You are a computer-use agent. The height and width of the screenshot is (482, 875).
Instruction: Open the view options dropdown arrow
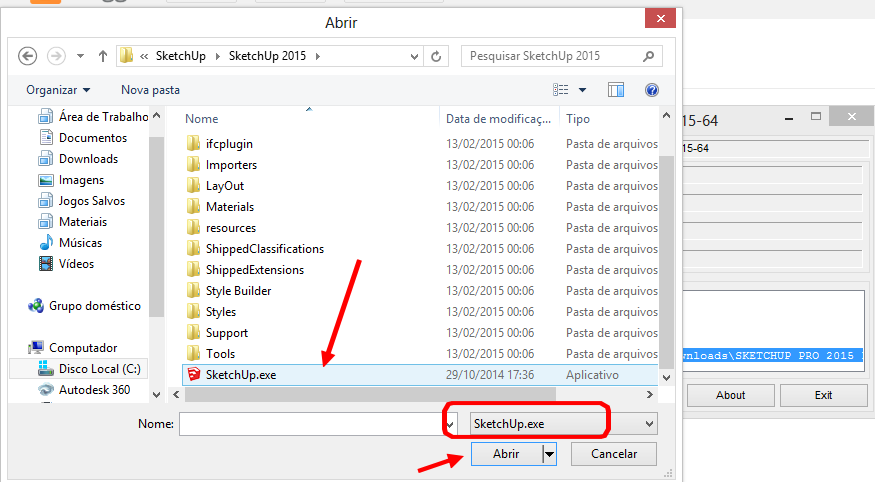click(583, 90)
